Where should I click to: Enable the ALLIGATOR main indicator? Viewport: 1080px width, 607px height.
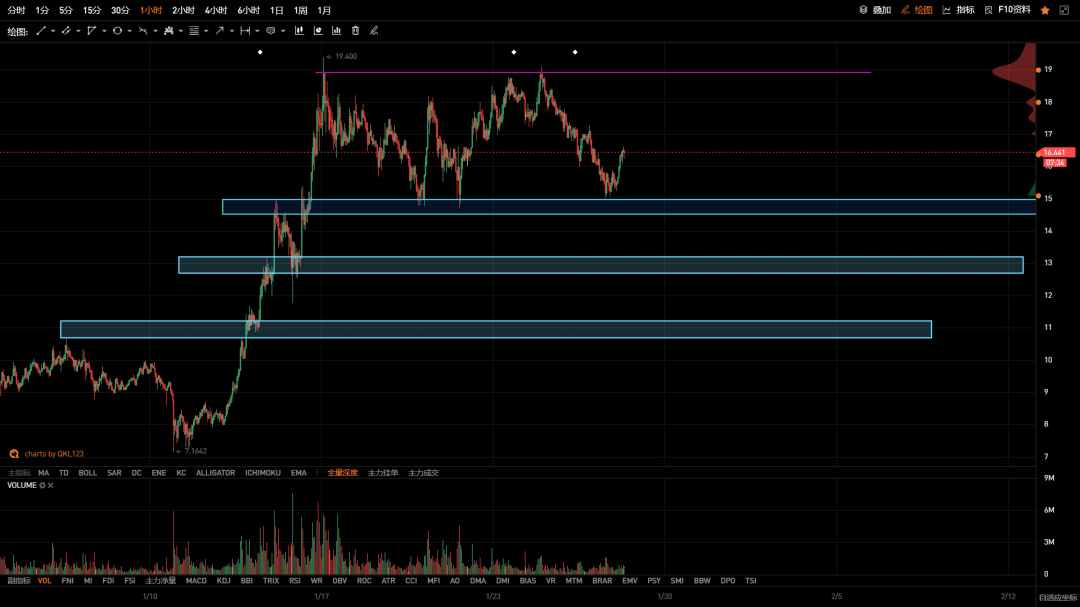point(216,473)
